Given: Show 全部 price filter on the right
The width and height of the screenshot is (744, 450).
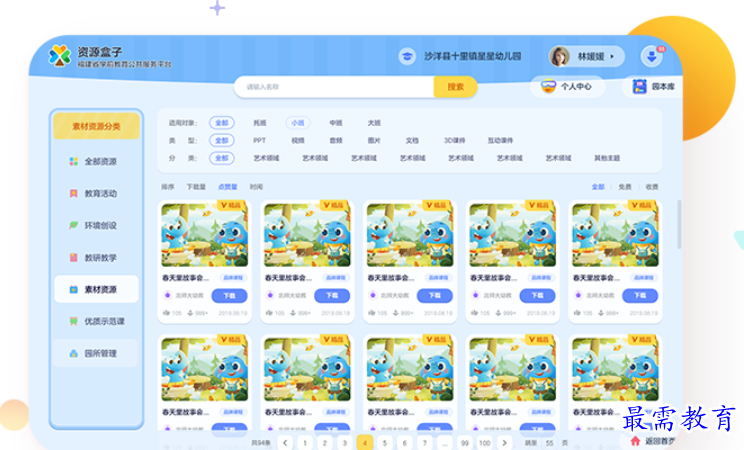Looking at the screenshot, I should tap(598, 187).
